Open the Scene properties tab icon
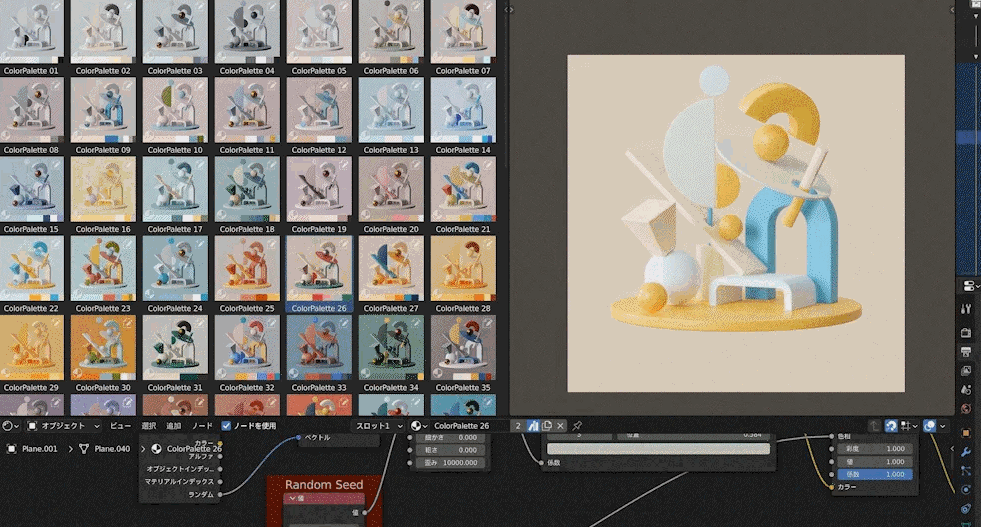Viewport: 981px width, 527px height. 966,389
